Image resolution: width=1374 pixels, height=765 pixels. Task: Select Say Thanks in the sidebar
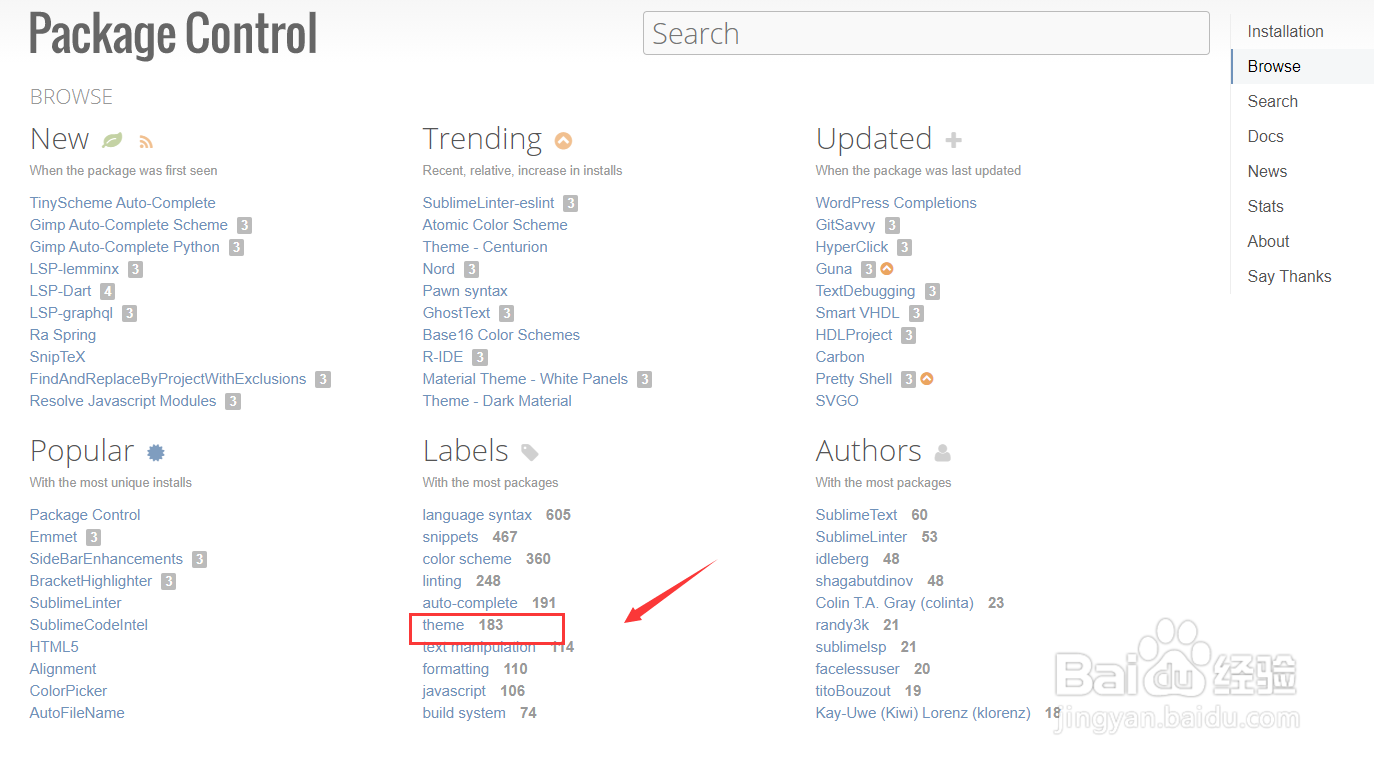coord(1289,277)
